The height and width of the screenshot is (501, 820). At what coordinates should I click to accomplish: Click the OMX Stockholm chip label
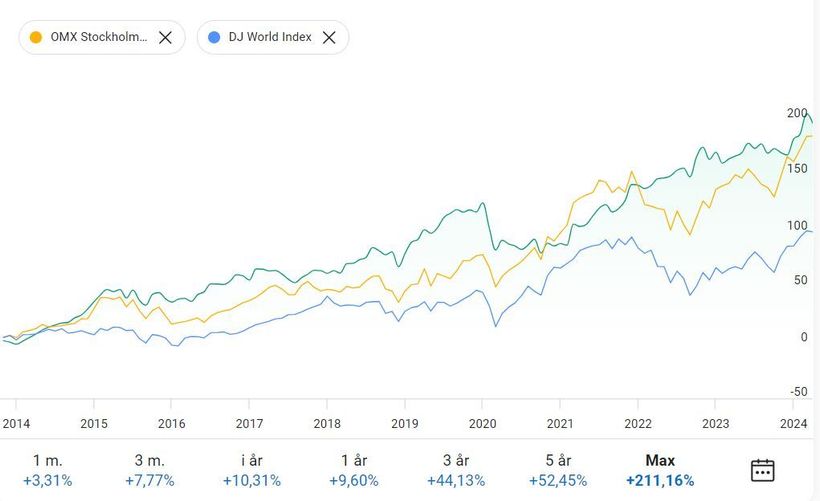(98, 38)
